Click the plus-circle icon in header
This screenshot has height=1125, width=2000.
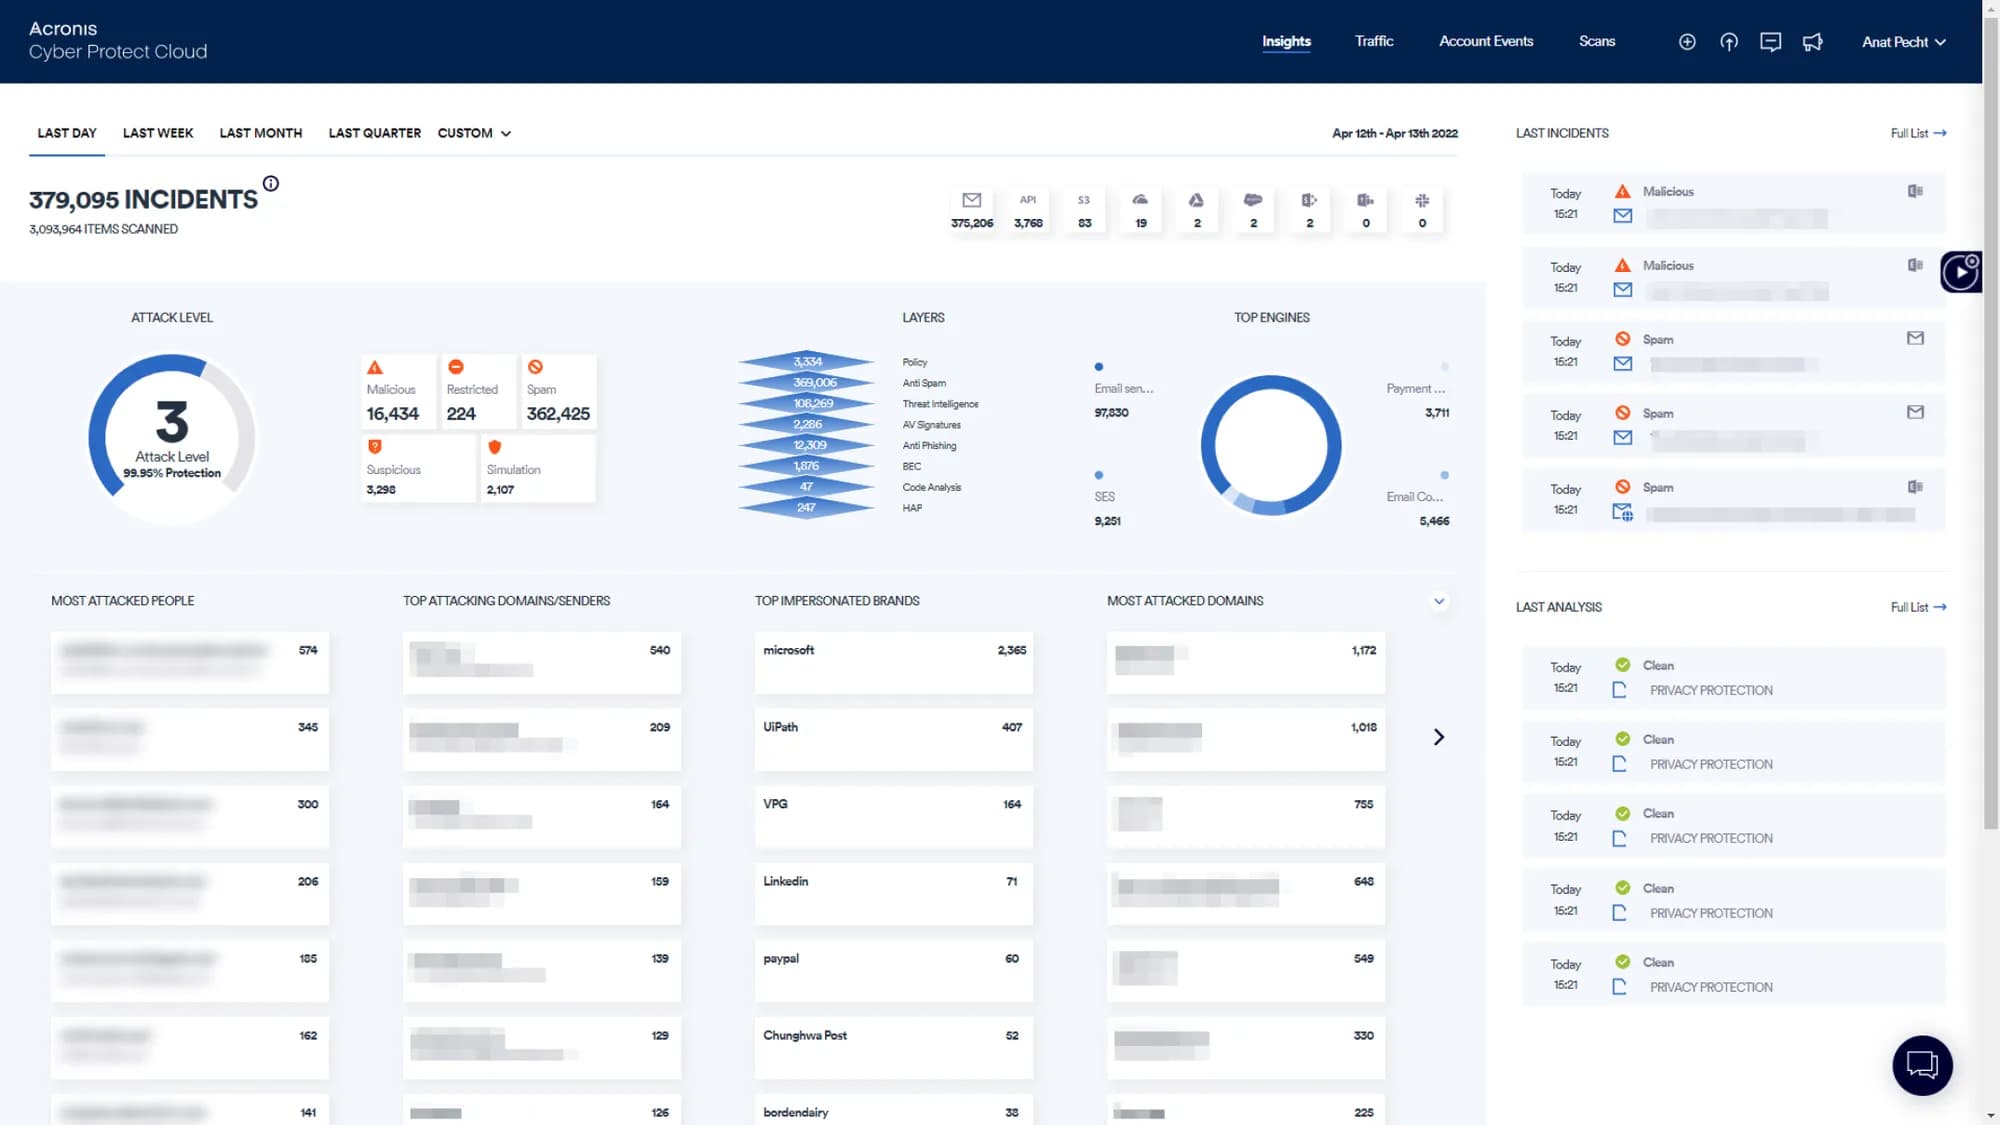[1687, 42]
